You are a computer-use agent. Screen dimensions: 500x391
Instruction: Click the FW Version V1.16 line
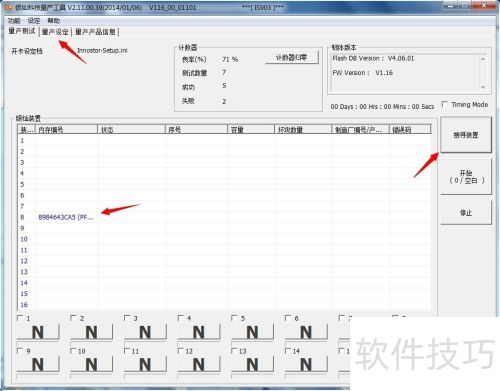pos(363,73)
